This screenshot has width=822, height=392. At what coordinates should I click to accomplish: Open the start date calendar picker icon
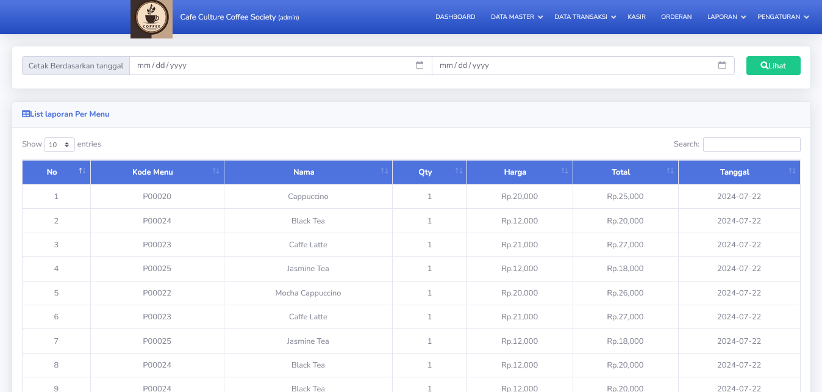419,66
